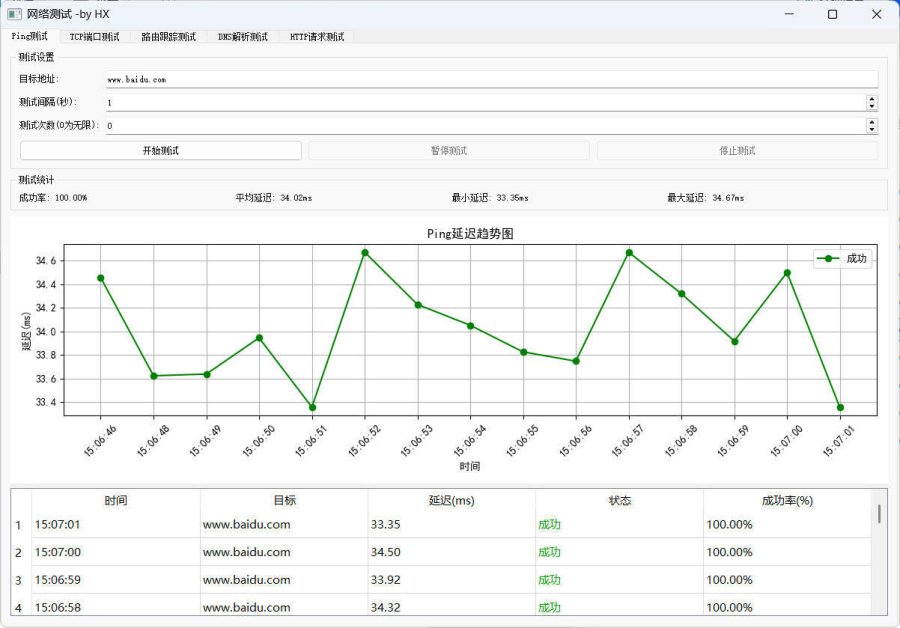Screen dimensions: 900x628
Task: Click the 目标地址 input field
Action: [490, 79]
